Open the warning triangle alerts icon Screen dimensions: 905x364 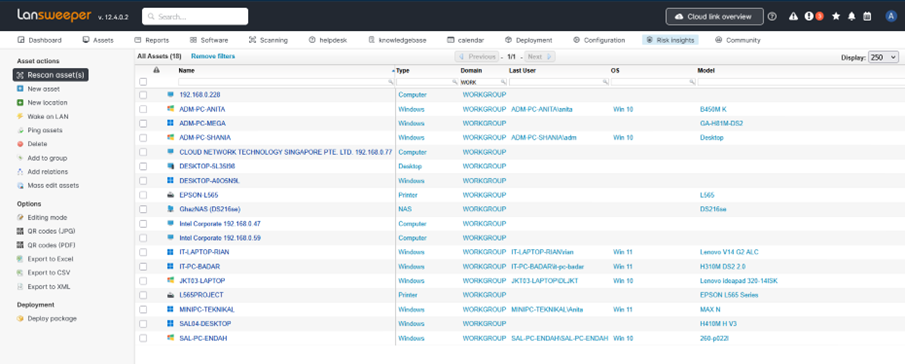click(x=793, y=17)
